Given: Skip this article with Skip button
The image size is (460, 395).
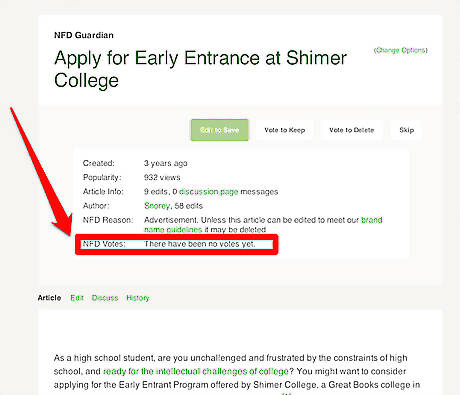Looking at the screenshot, I should 407,130.
